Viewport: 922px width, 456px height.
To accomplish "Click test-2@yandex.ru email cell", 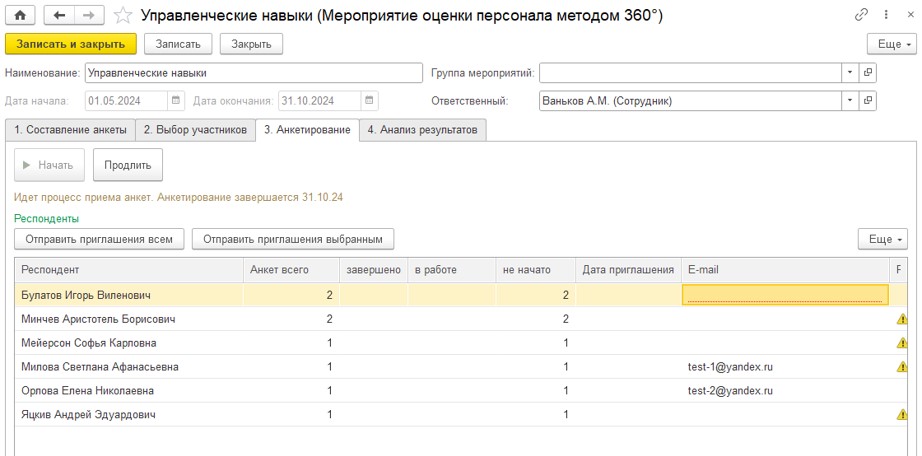I will tap(785, 391).
